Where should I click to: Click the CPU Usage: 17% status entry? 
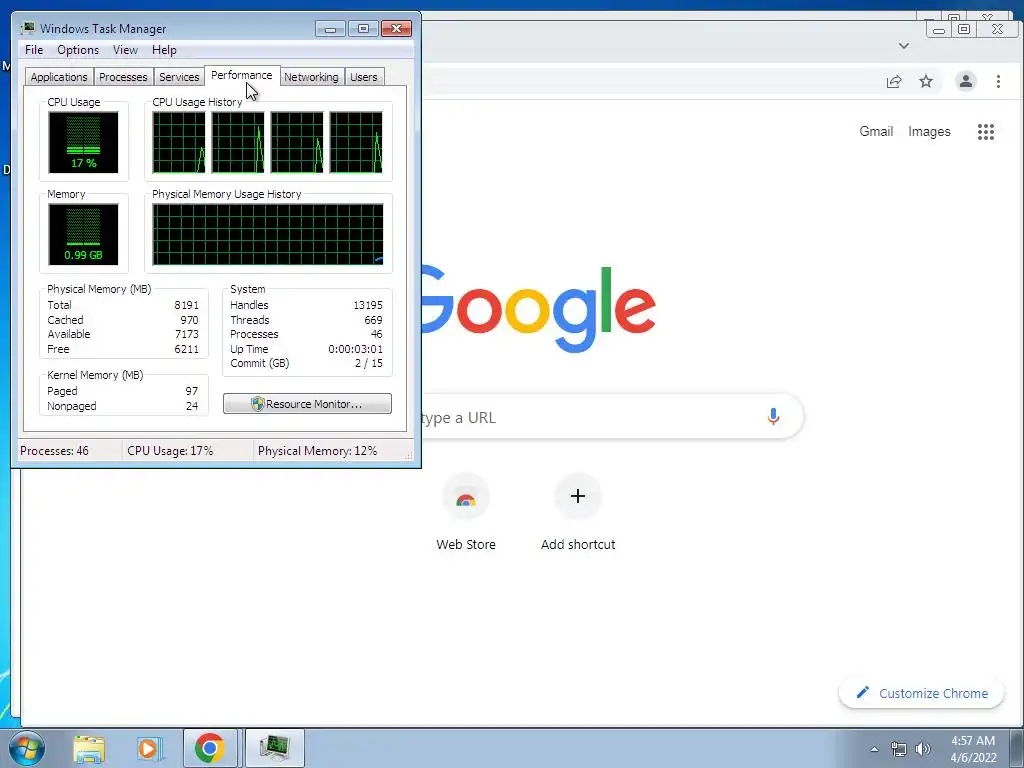click(170, 451)
